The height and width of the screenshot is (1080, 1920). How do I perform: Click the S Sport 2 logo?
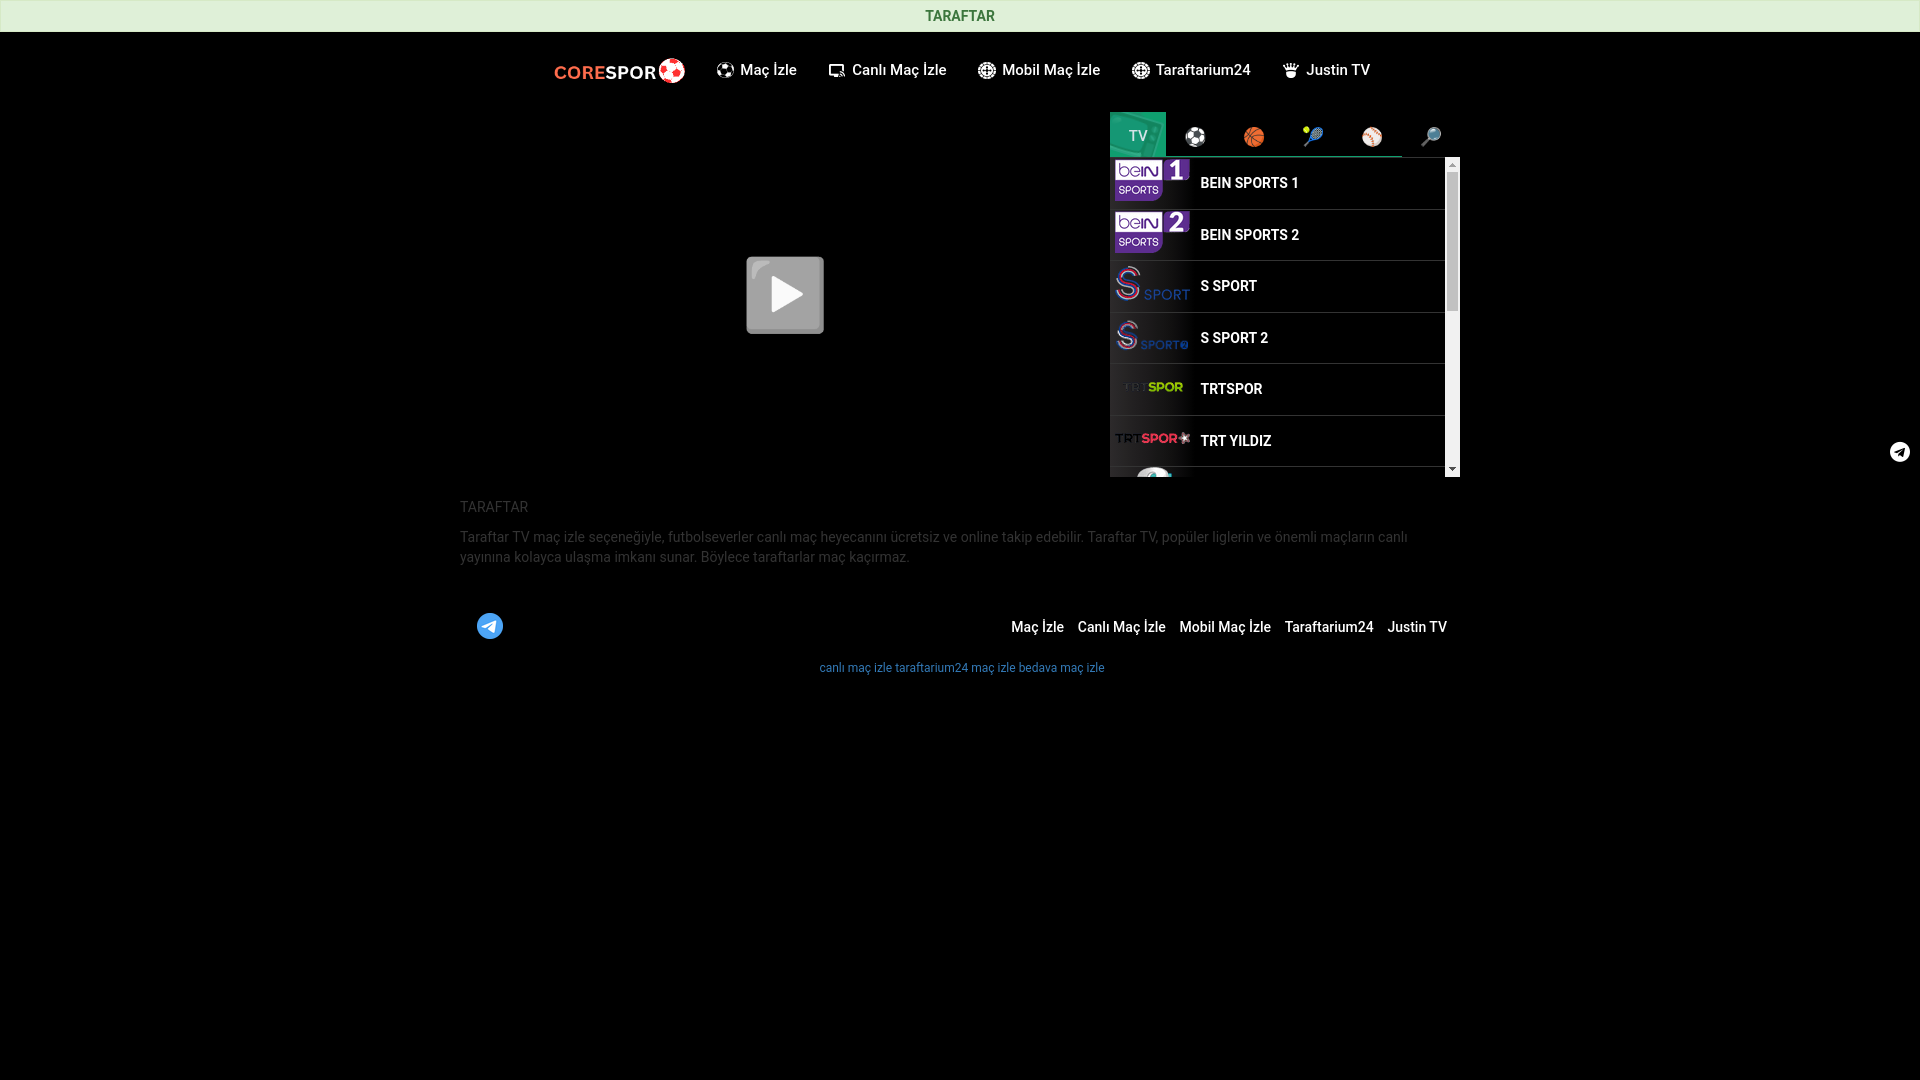[x=1152, y=335]
